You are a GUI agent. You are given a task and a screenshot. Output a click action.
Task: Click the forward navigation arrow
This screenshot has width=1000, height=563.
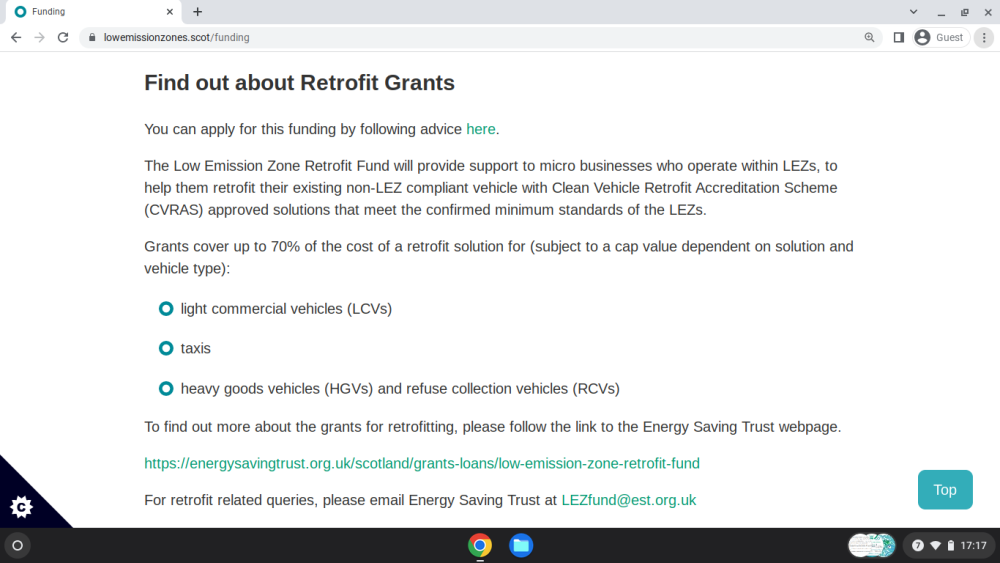[x=40, y=38]
